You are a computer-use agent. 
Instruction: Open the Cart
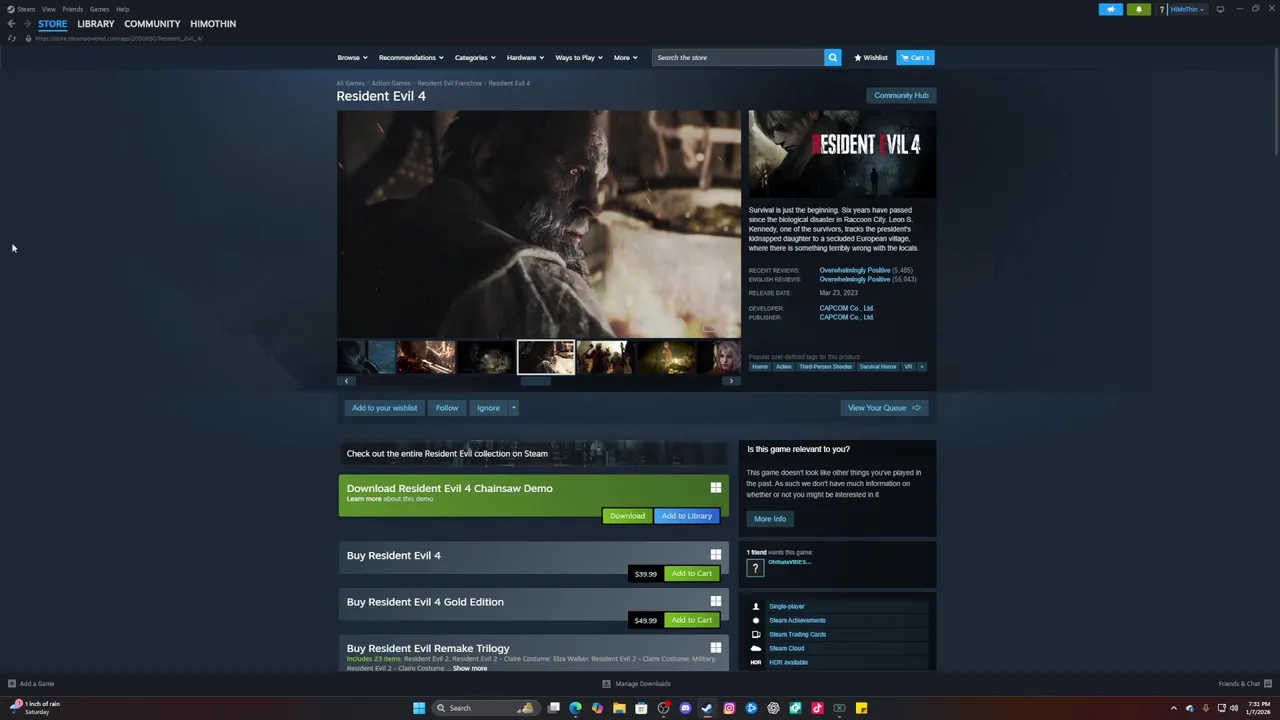pos(915,58)
